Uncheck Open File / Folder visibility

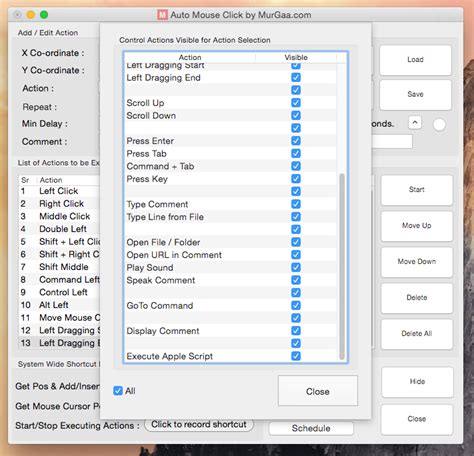(x=296, y=242)
